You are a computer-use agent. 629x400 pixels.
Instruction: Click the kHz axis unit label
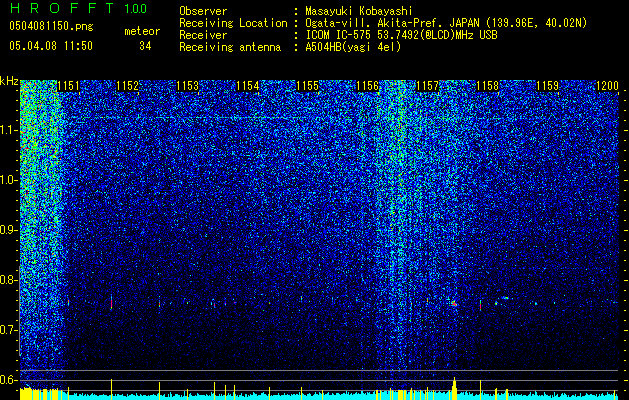tap(9, 81)
